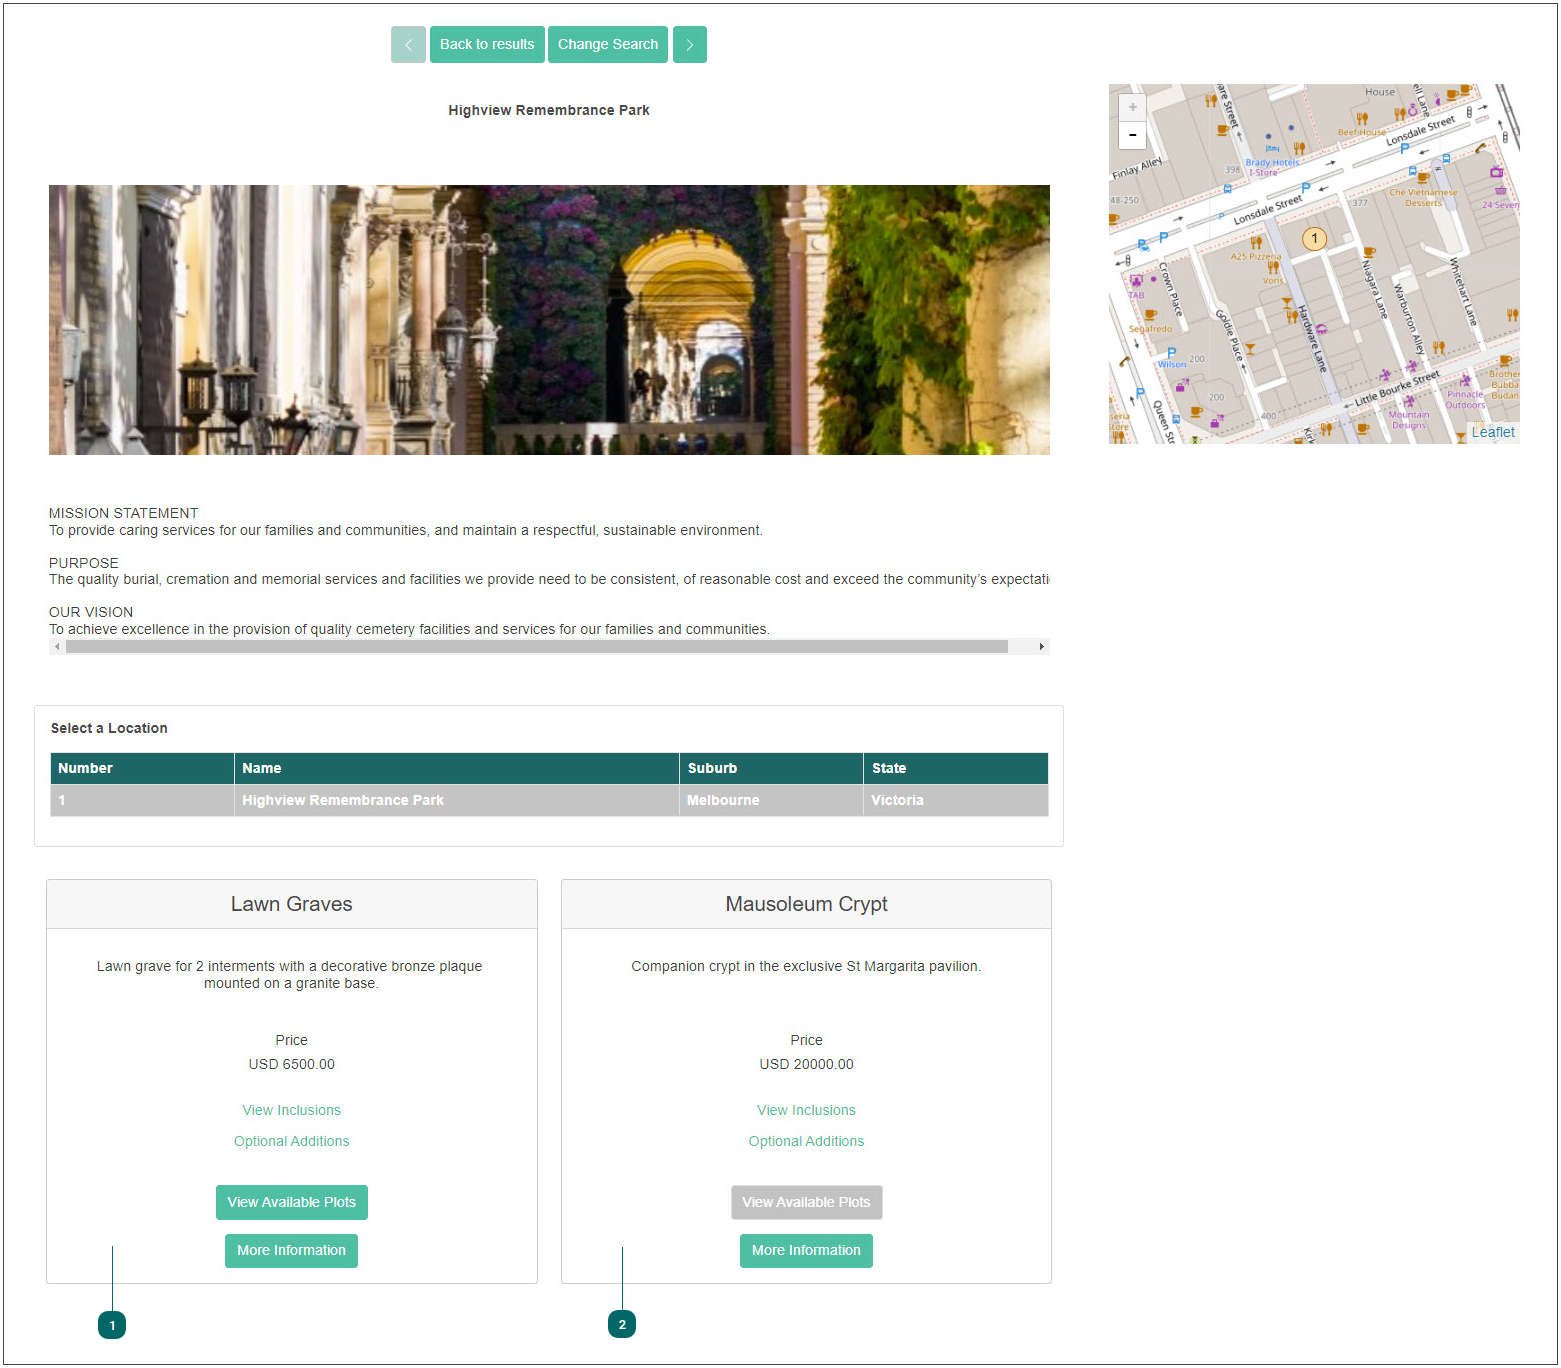Click Melbourne suburb cell

(x=771, y=800)
